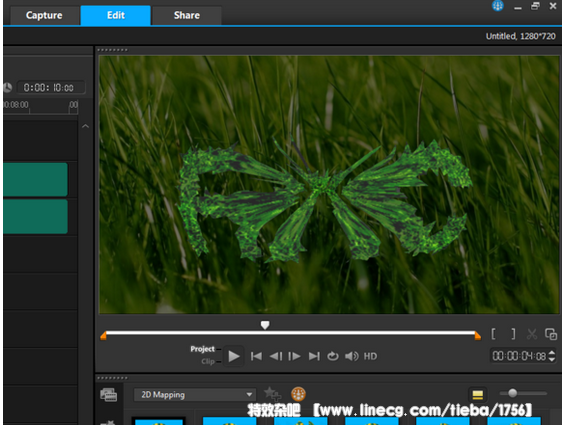
Task: Select the lower teal timeline clip
Action: coord(35,217)
